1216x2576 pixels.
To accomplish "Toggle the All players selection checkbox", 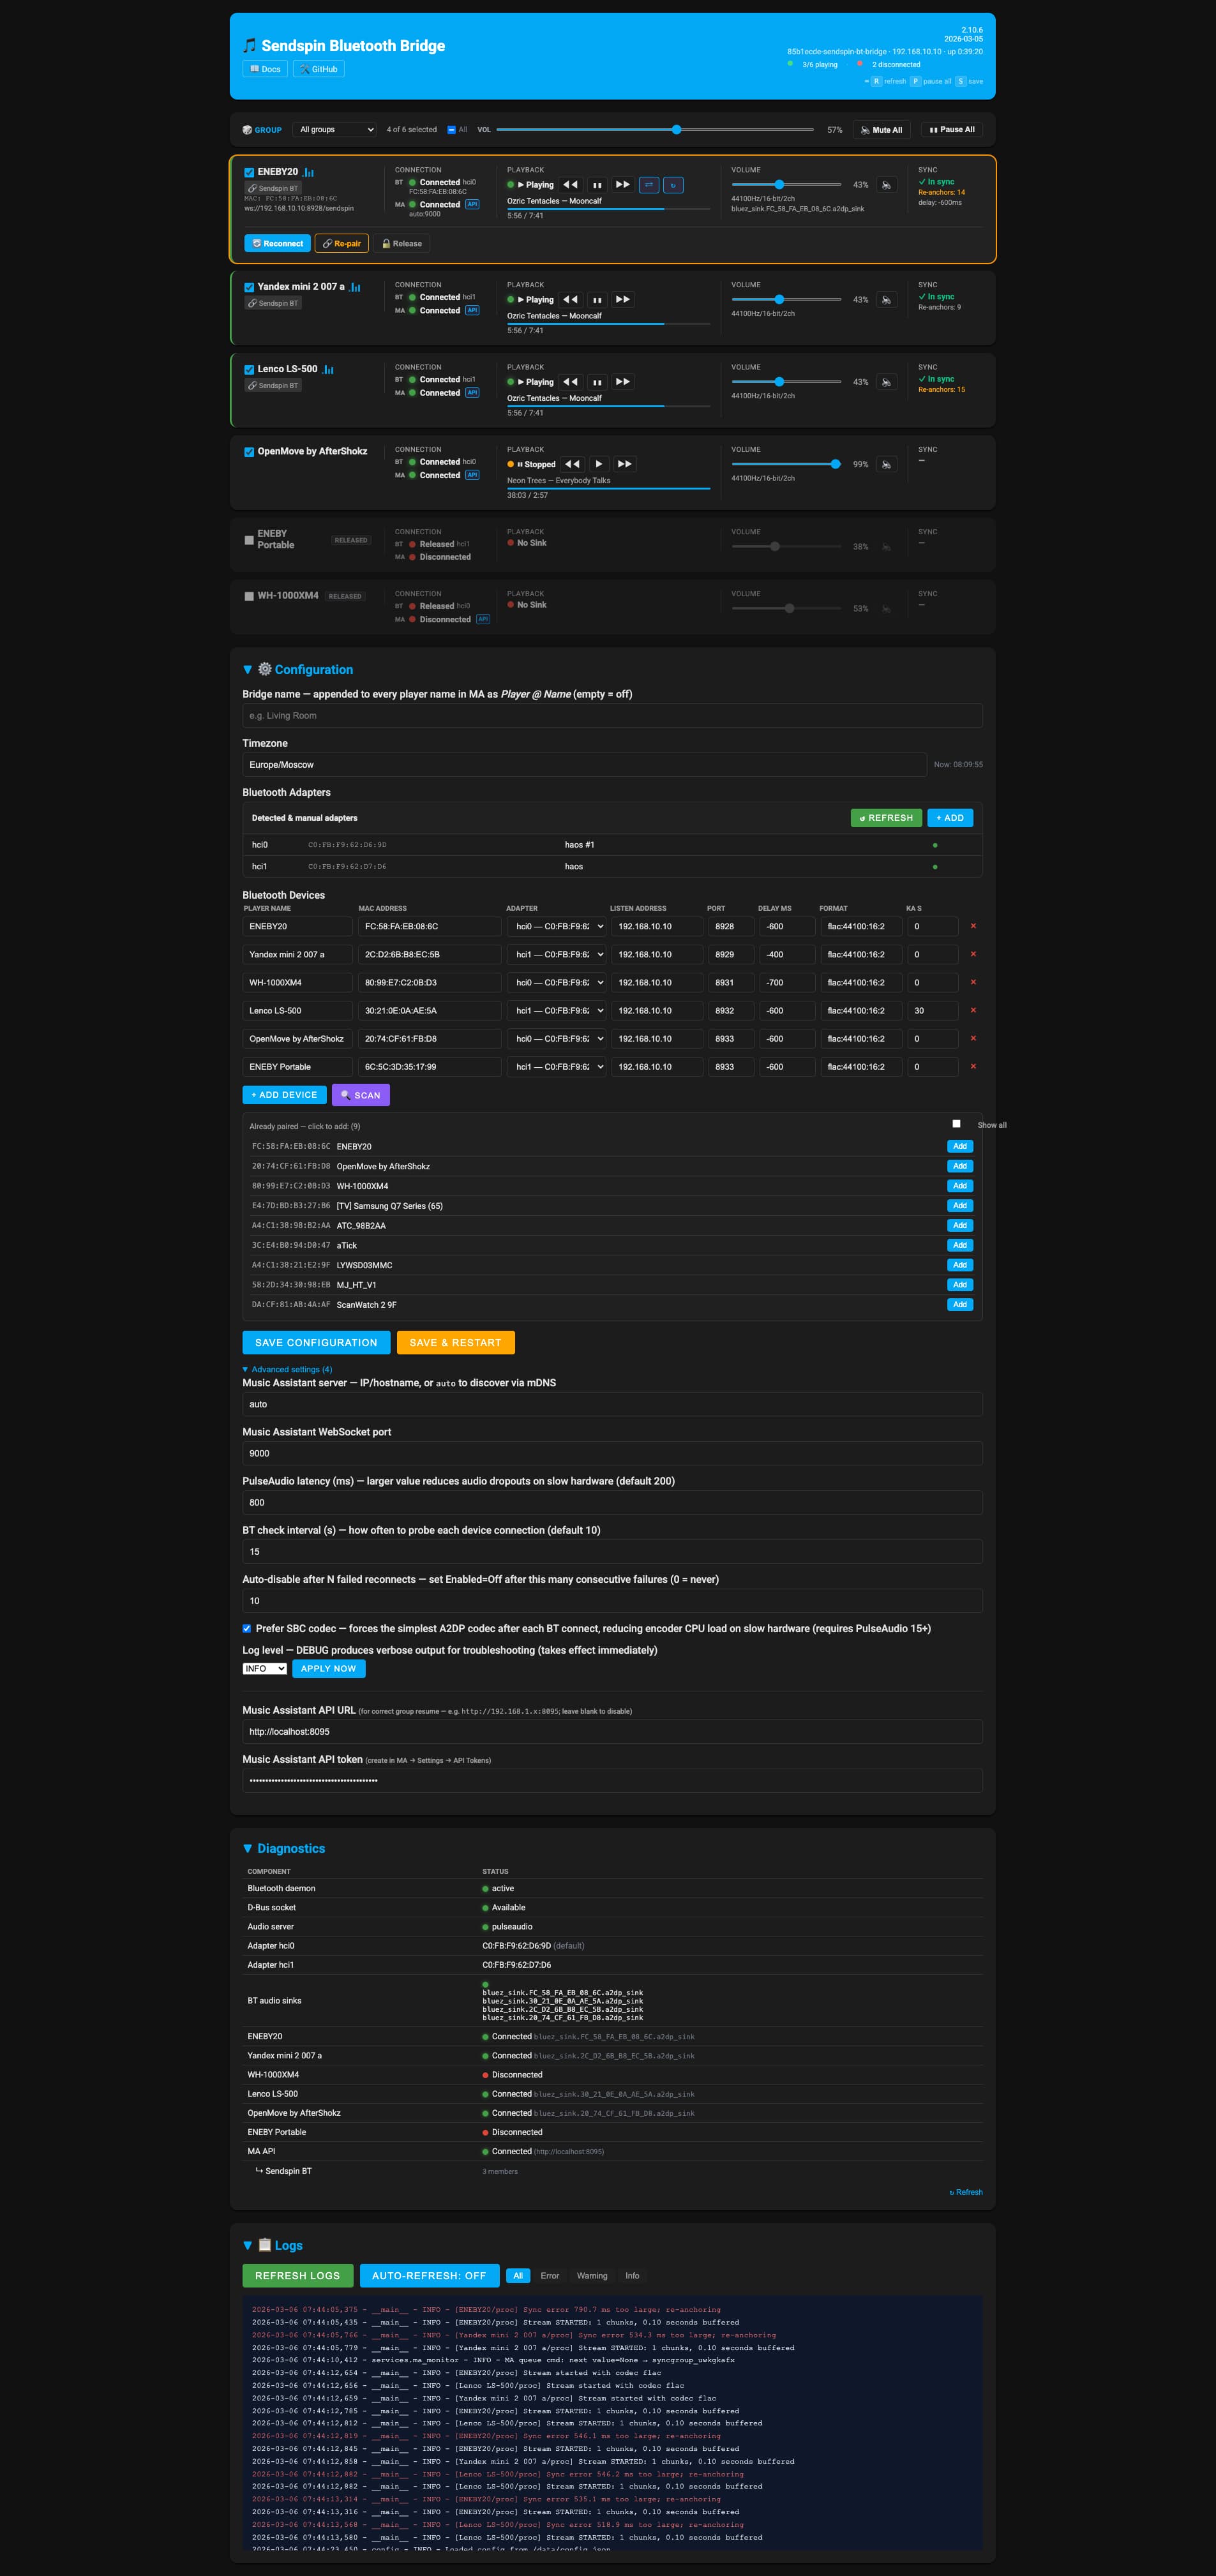I will point(451,130).
